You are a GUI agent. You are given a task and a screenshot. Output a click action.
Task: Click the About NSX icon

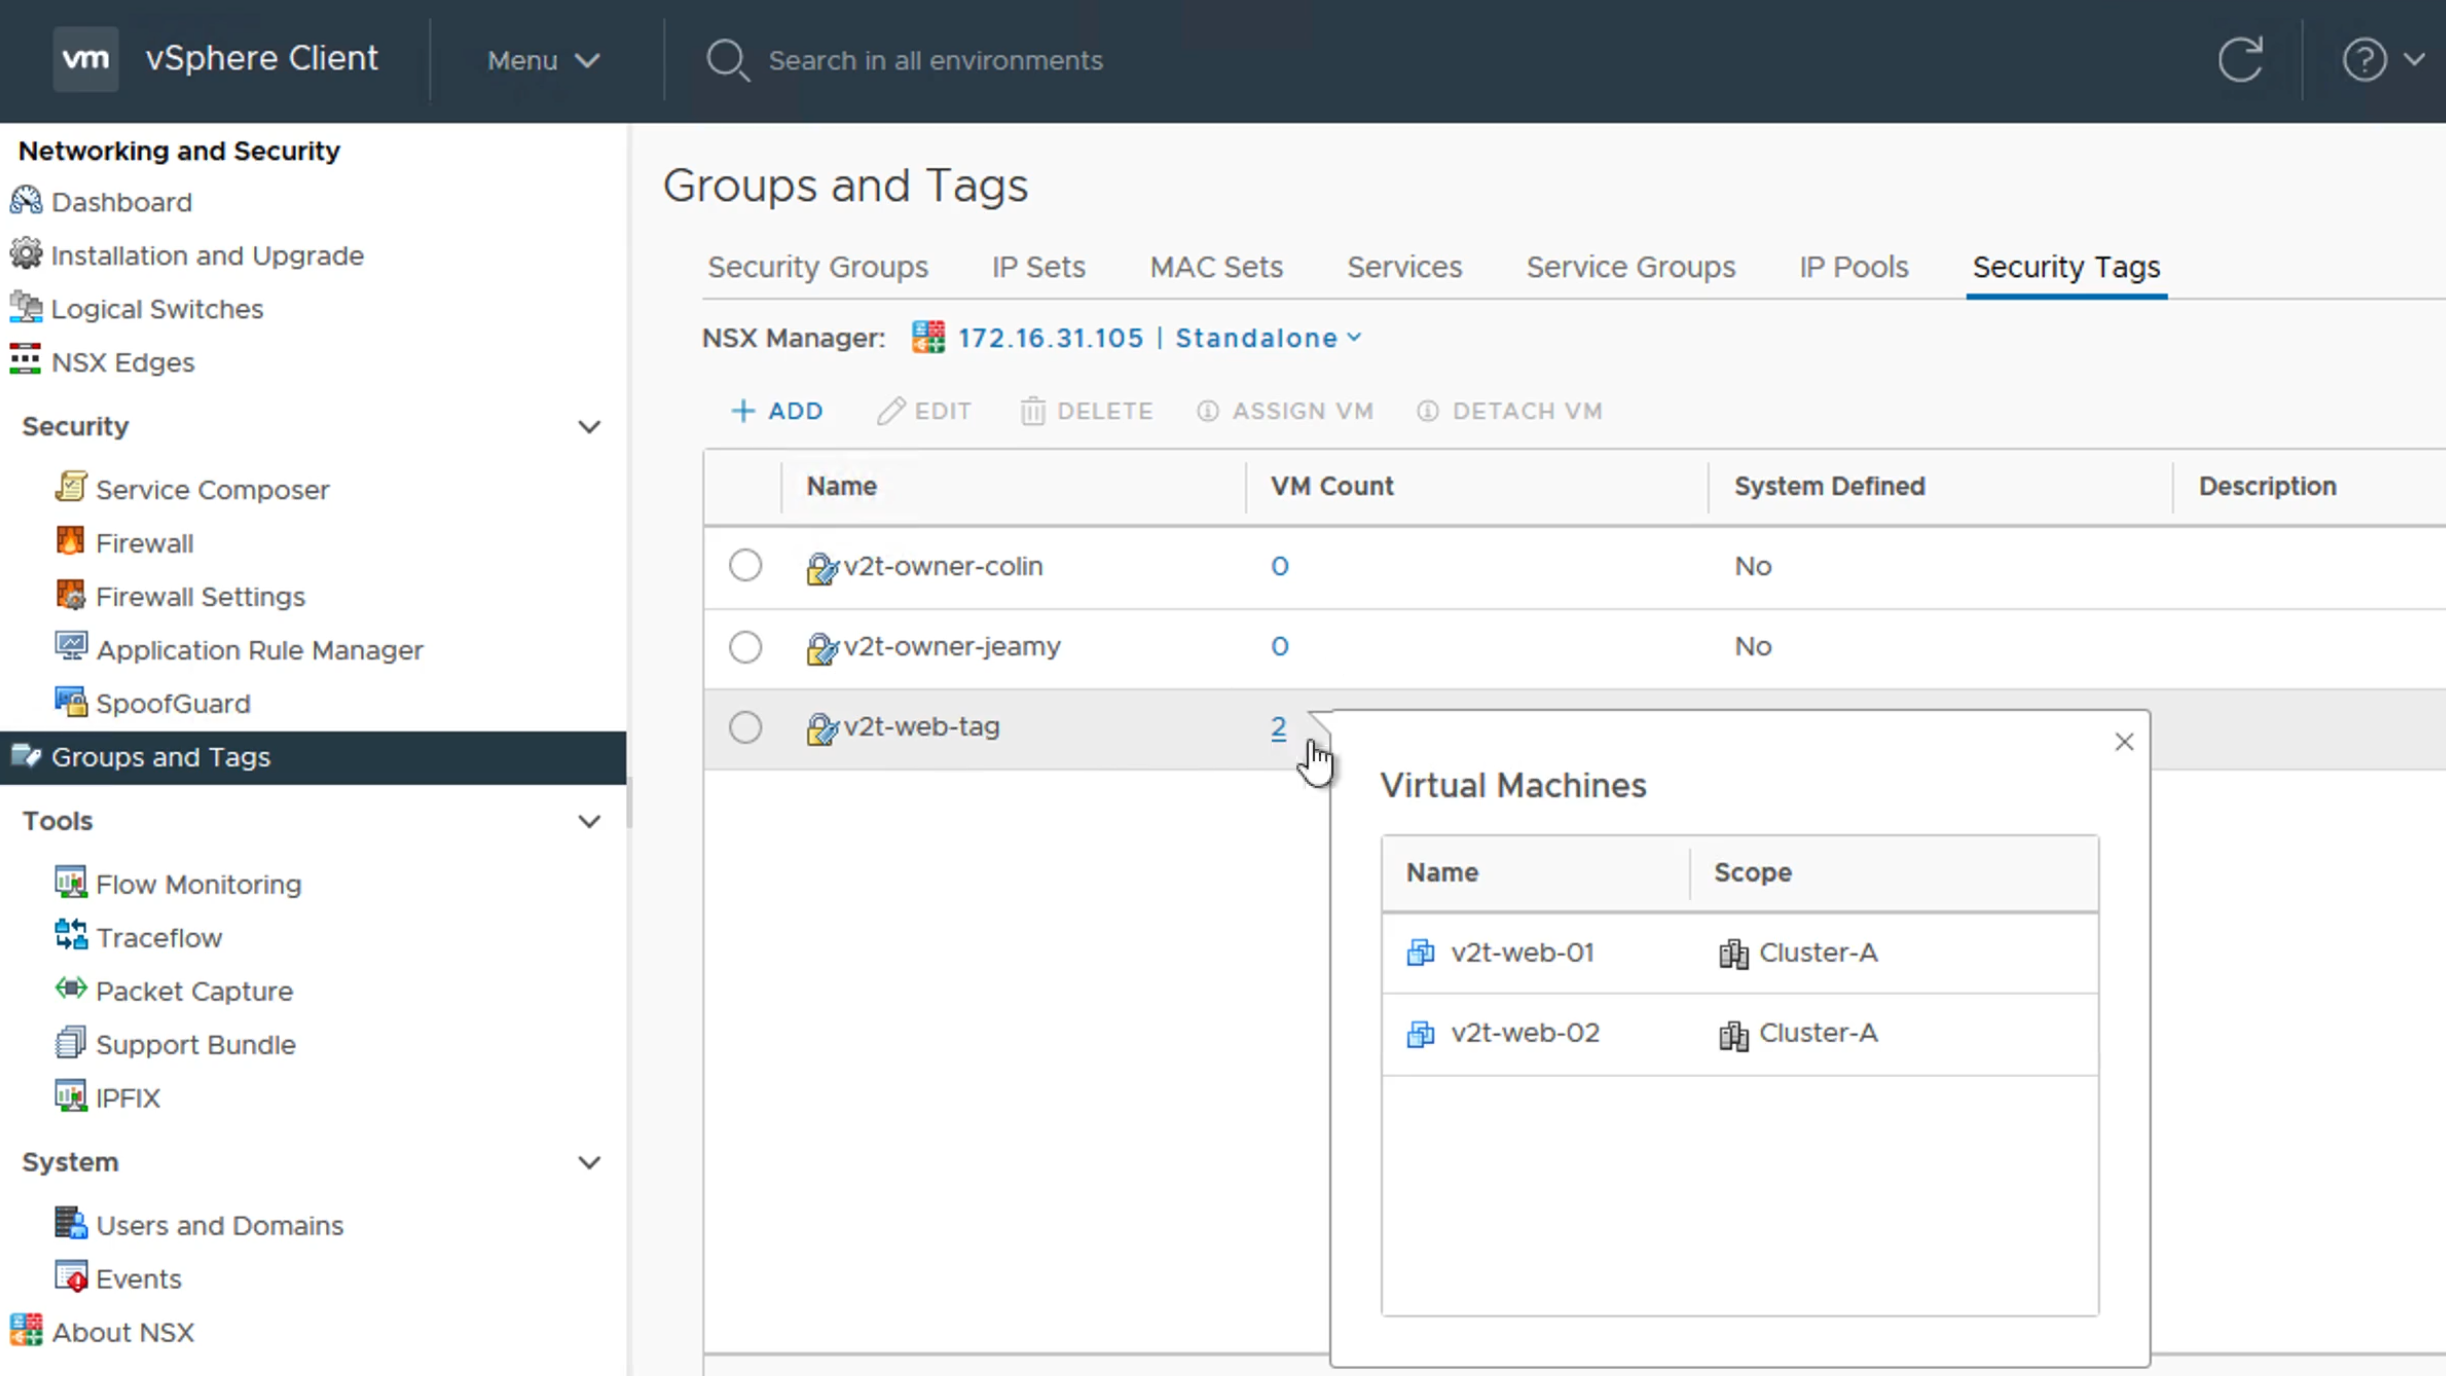(x=26, y=1330)
